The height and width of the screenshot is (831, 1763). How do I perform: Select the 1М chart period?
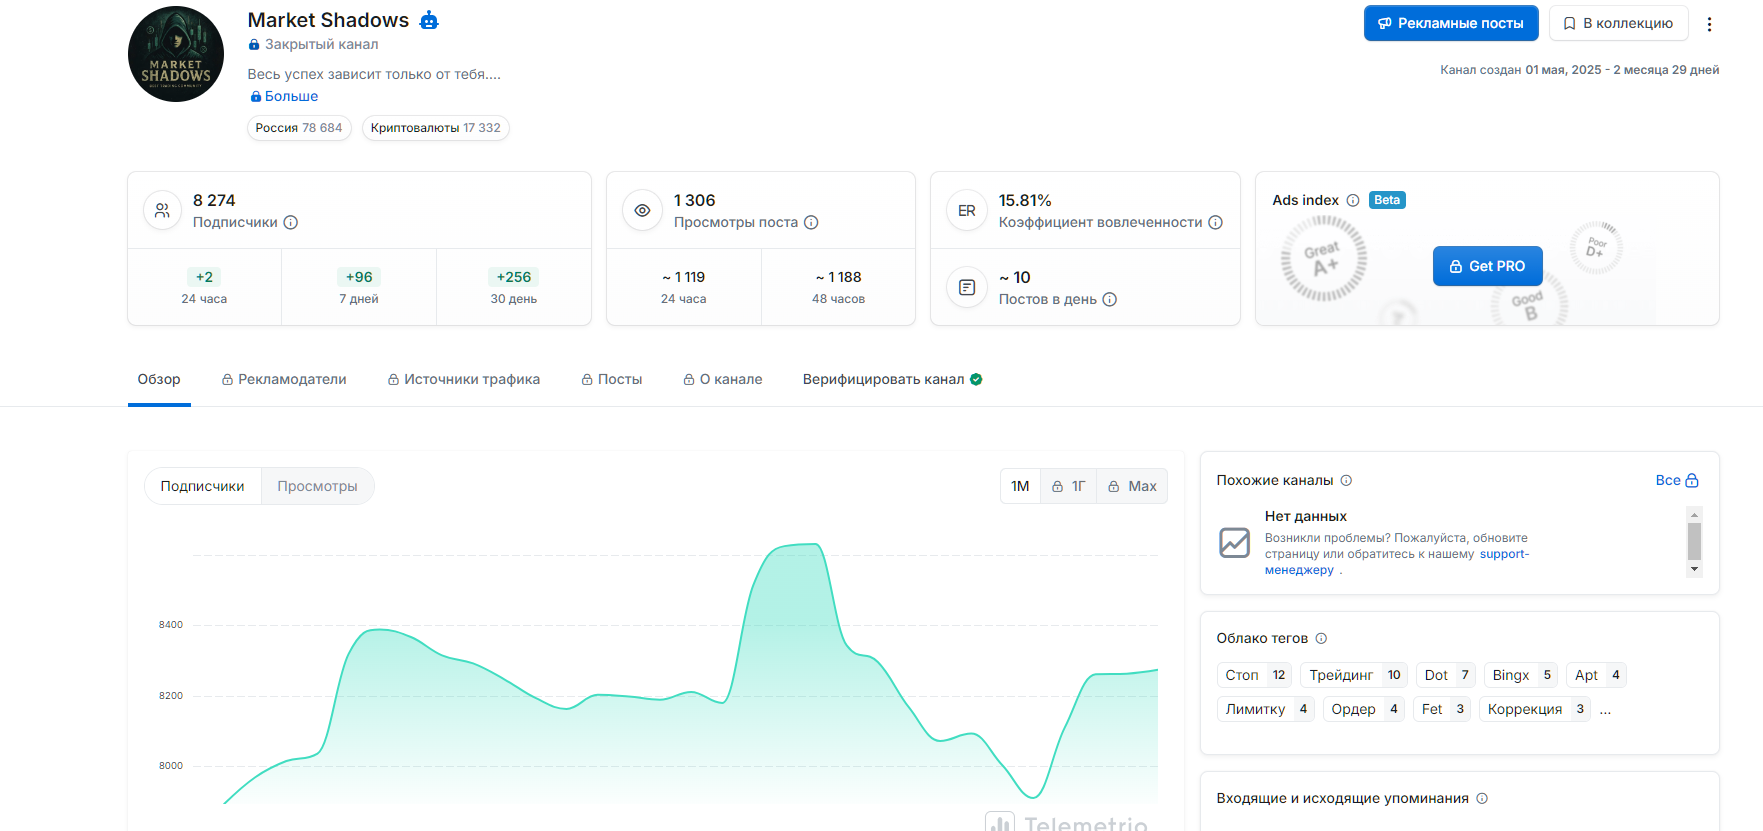[x=1020, y=486]
